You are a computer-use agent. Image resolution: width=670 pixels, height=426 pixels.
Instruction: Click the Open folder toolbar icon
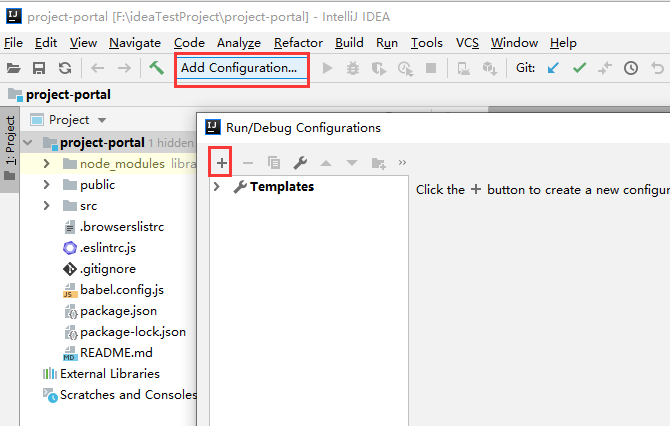pos(13,68)
